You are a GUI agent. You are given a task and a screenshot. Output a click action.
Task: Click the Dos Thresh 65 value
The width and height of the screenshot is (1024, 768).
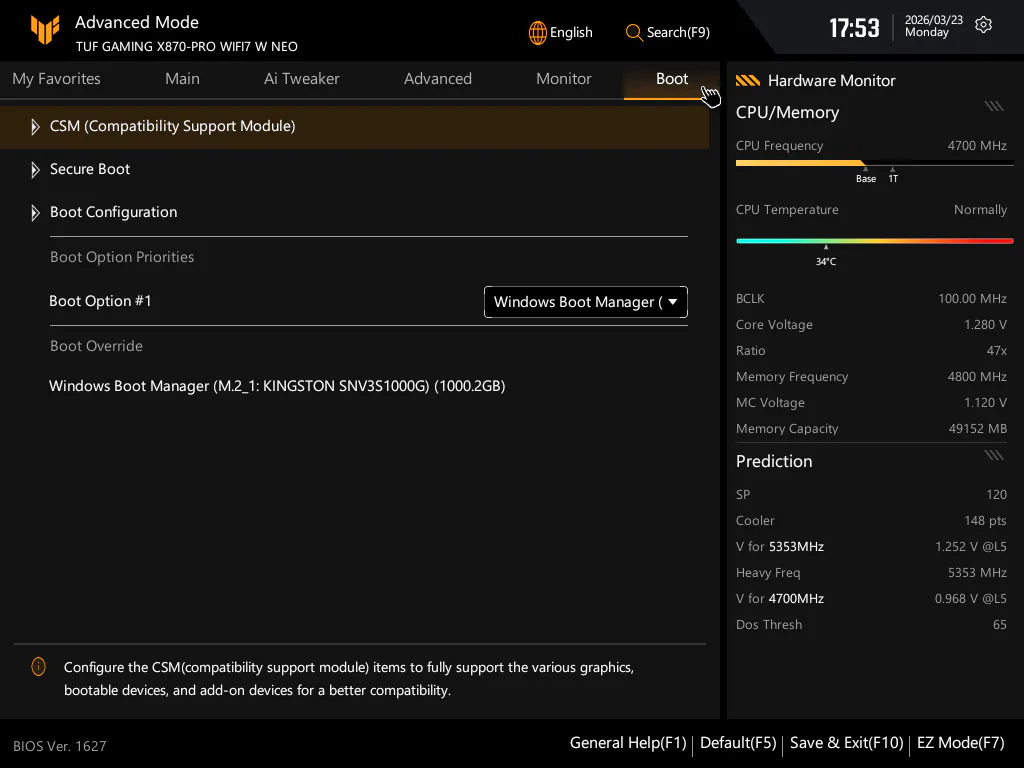coord(1000,625)
